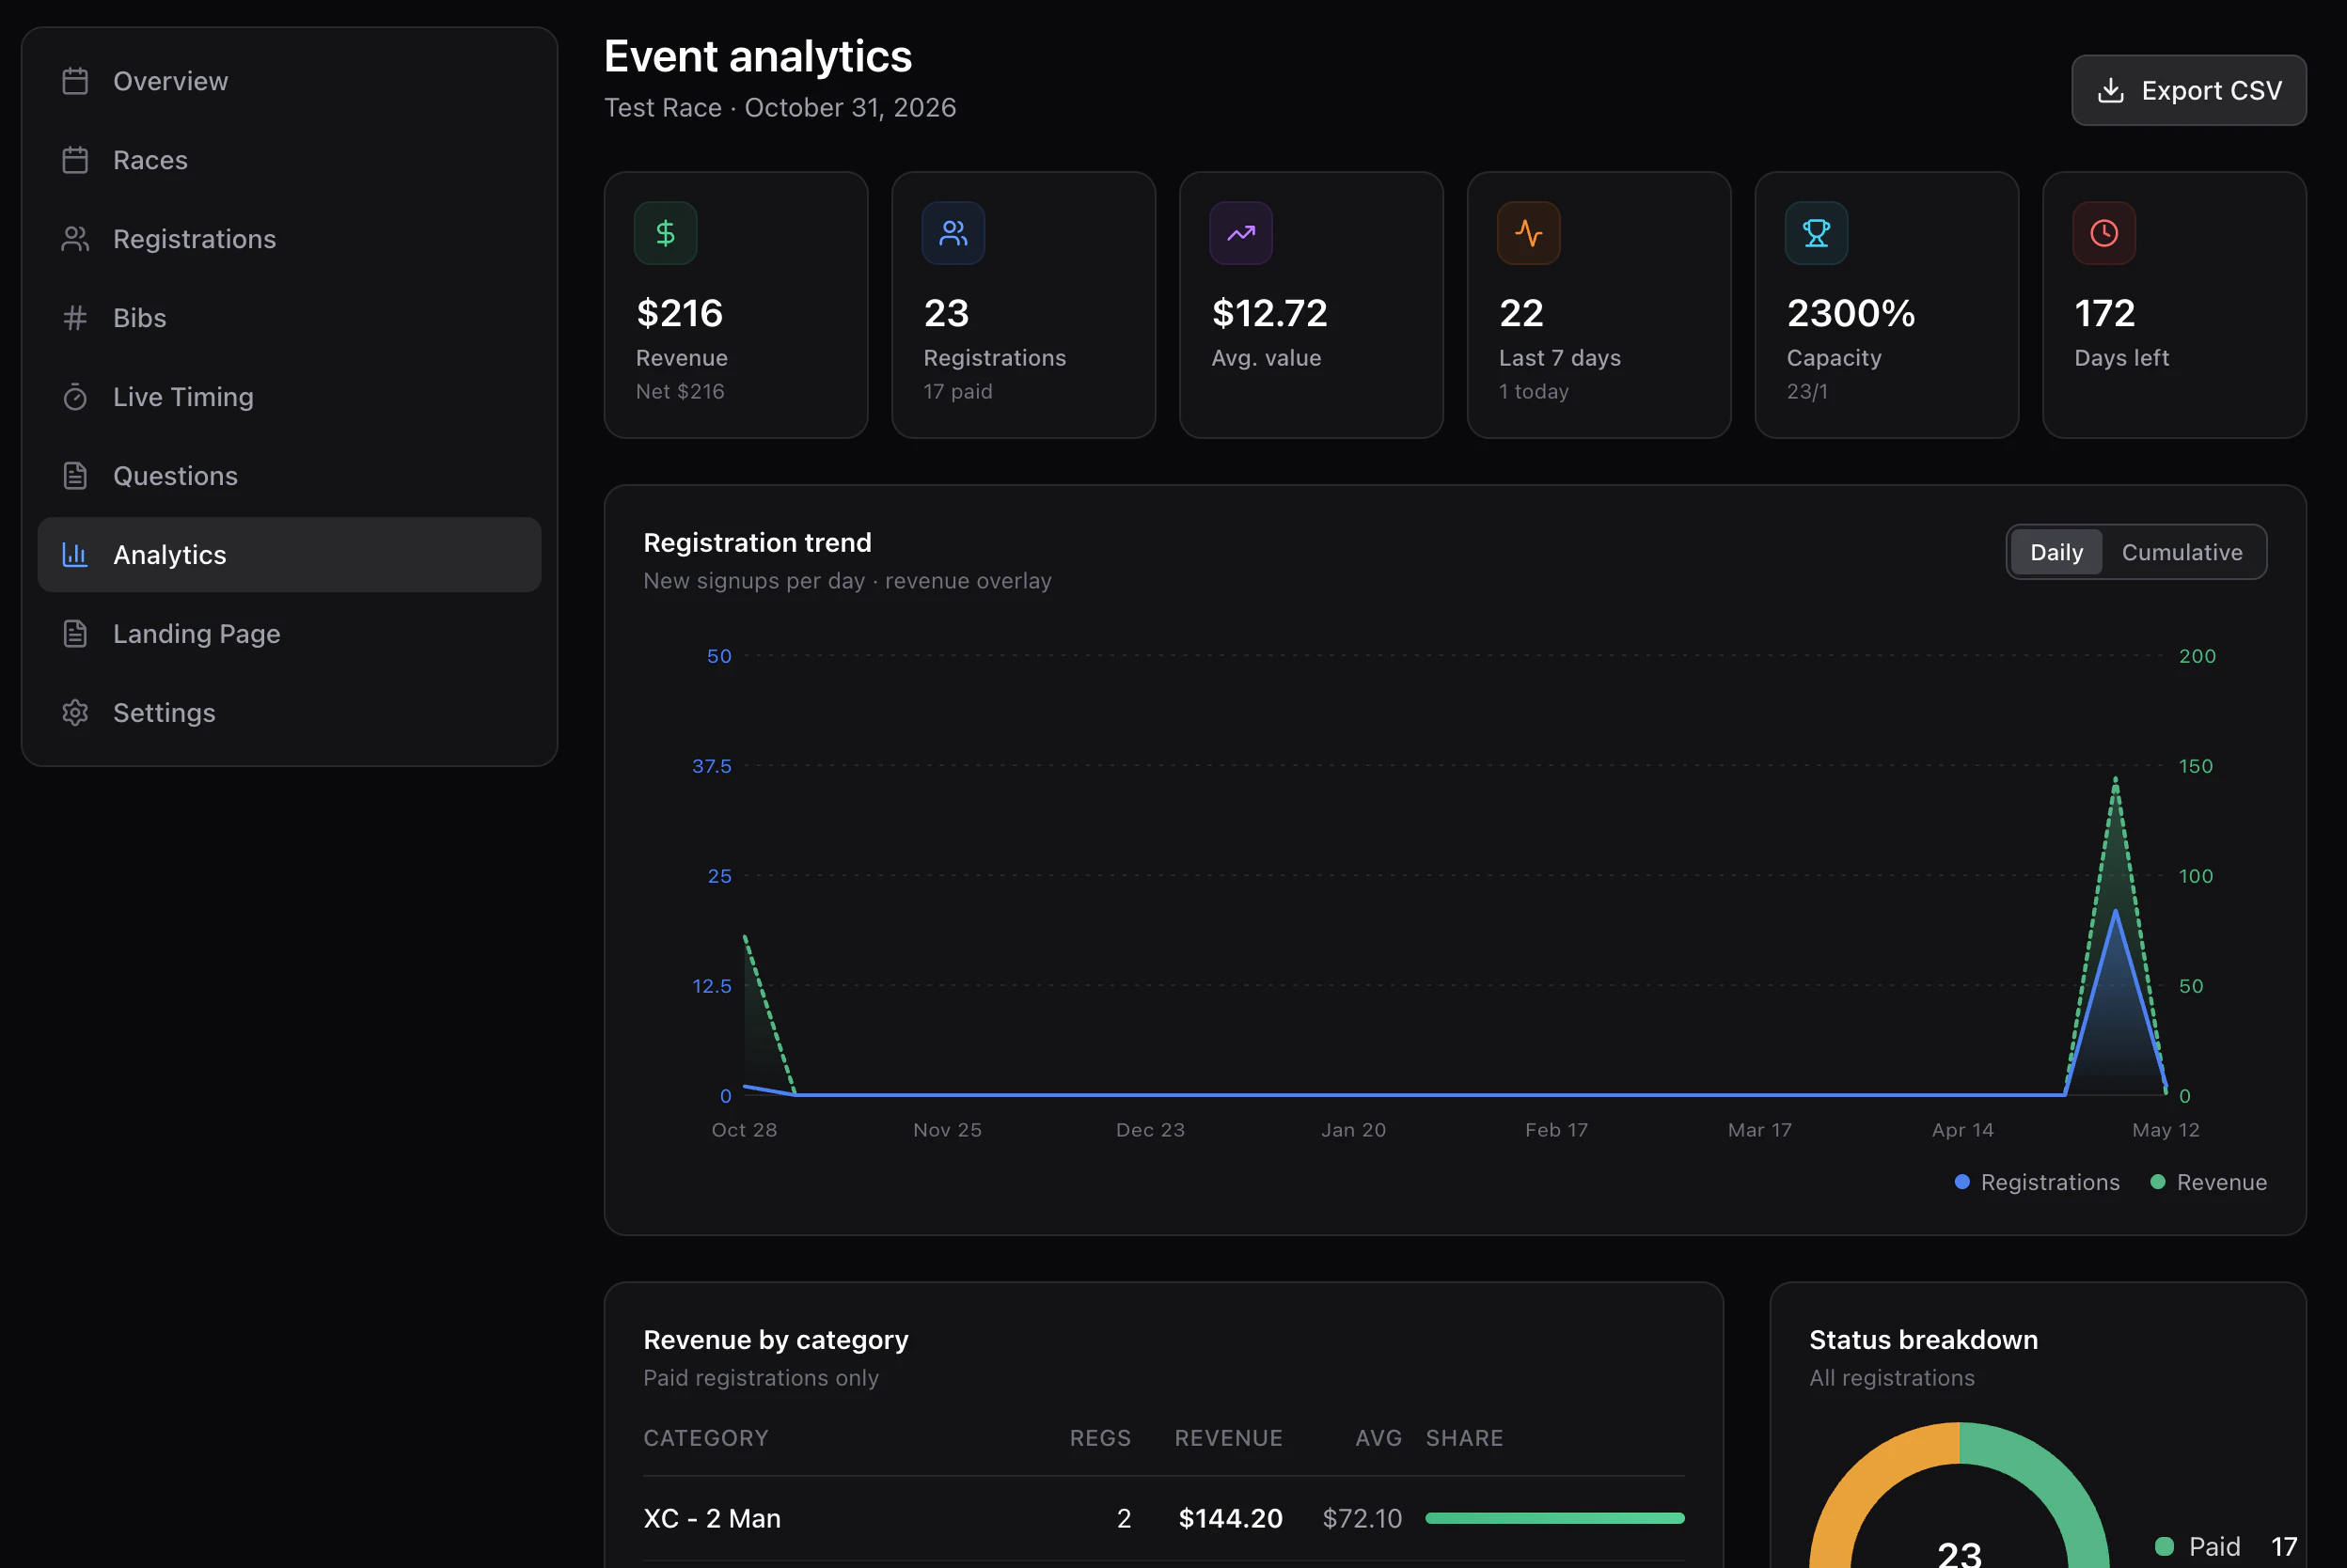The width and height of the screenshot is (2347, 1568).
Task: Click the green dollar Revenue card icon
Action: [665, 233]
